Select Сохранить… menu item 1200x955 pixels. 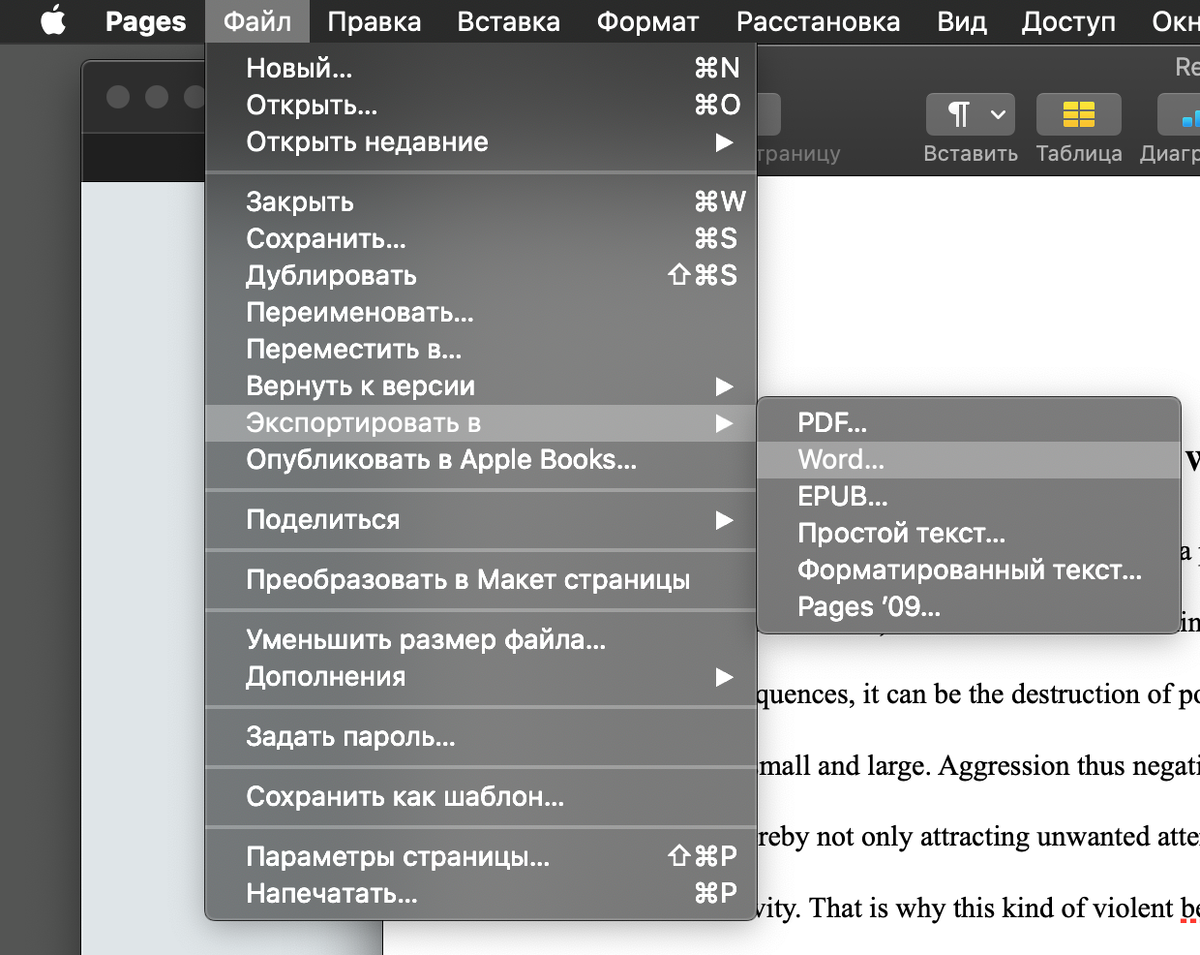click(x=480, y=239)
